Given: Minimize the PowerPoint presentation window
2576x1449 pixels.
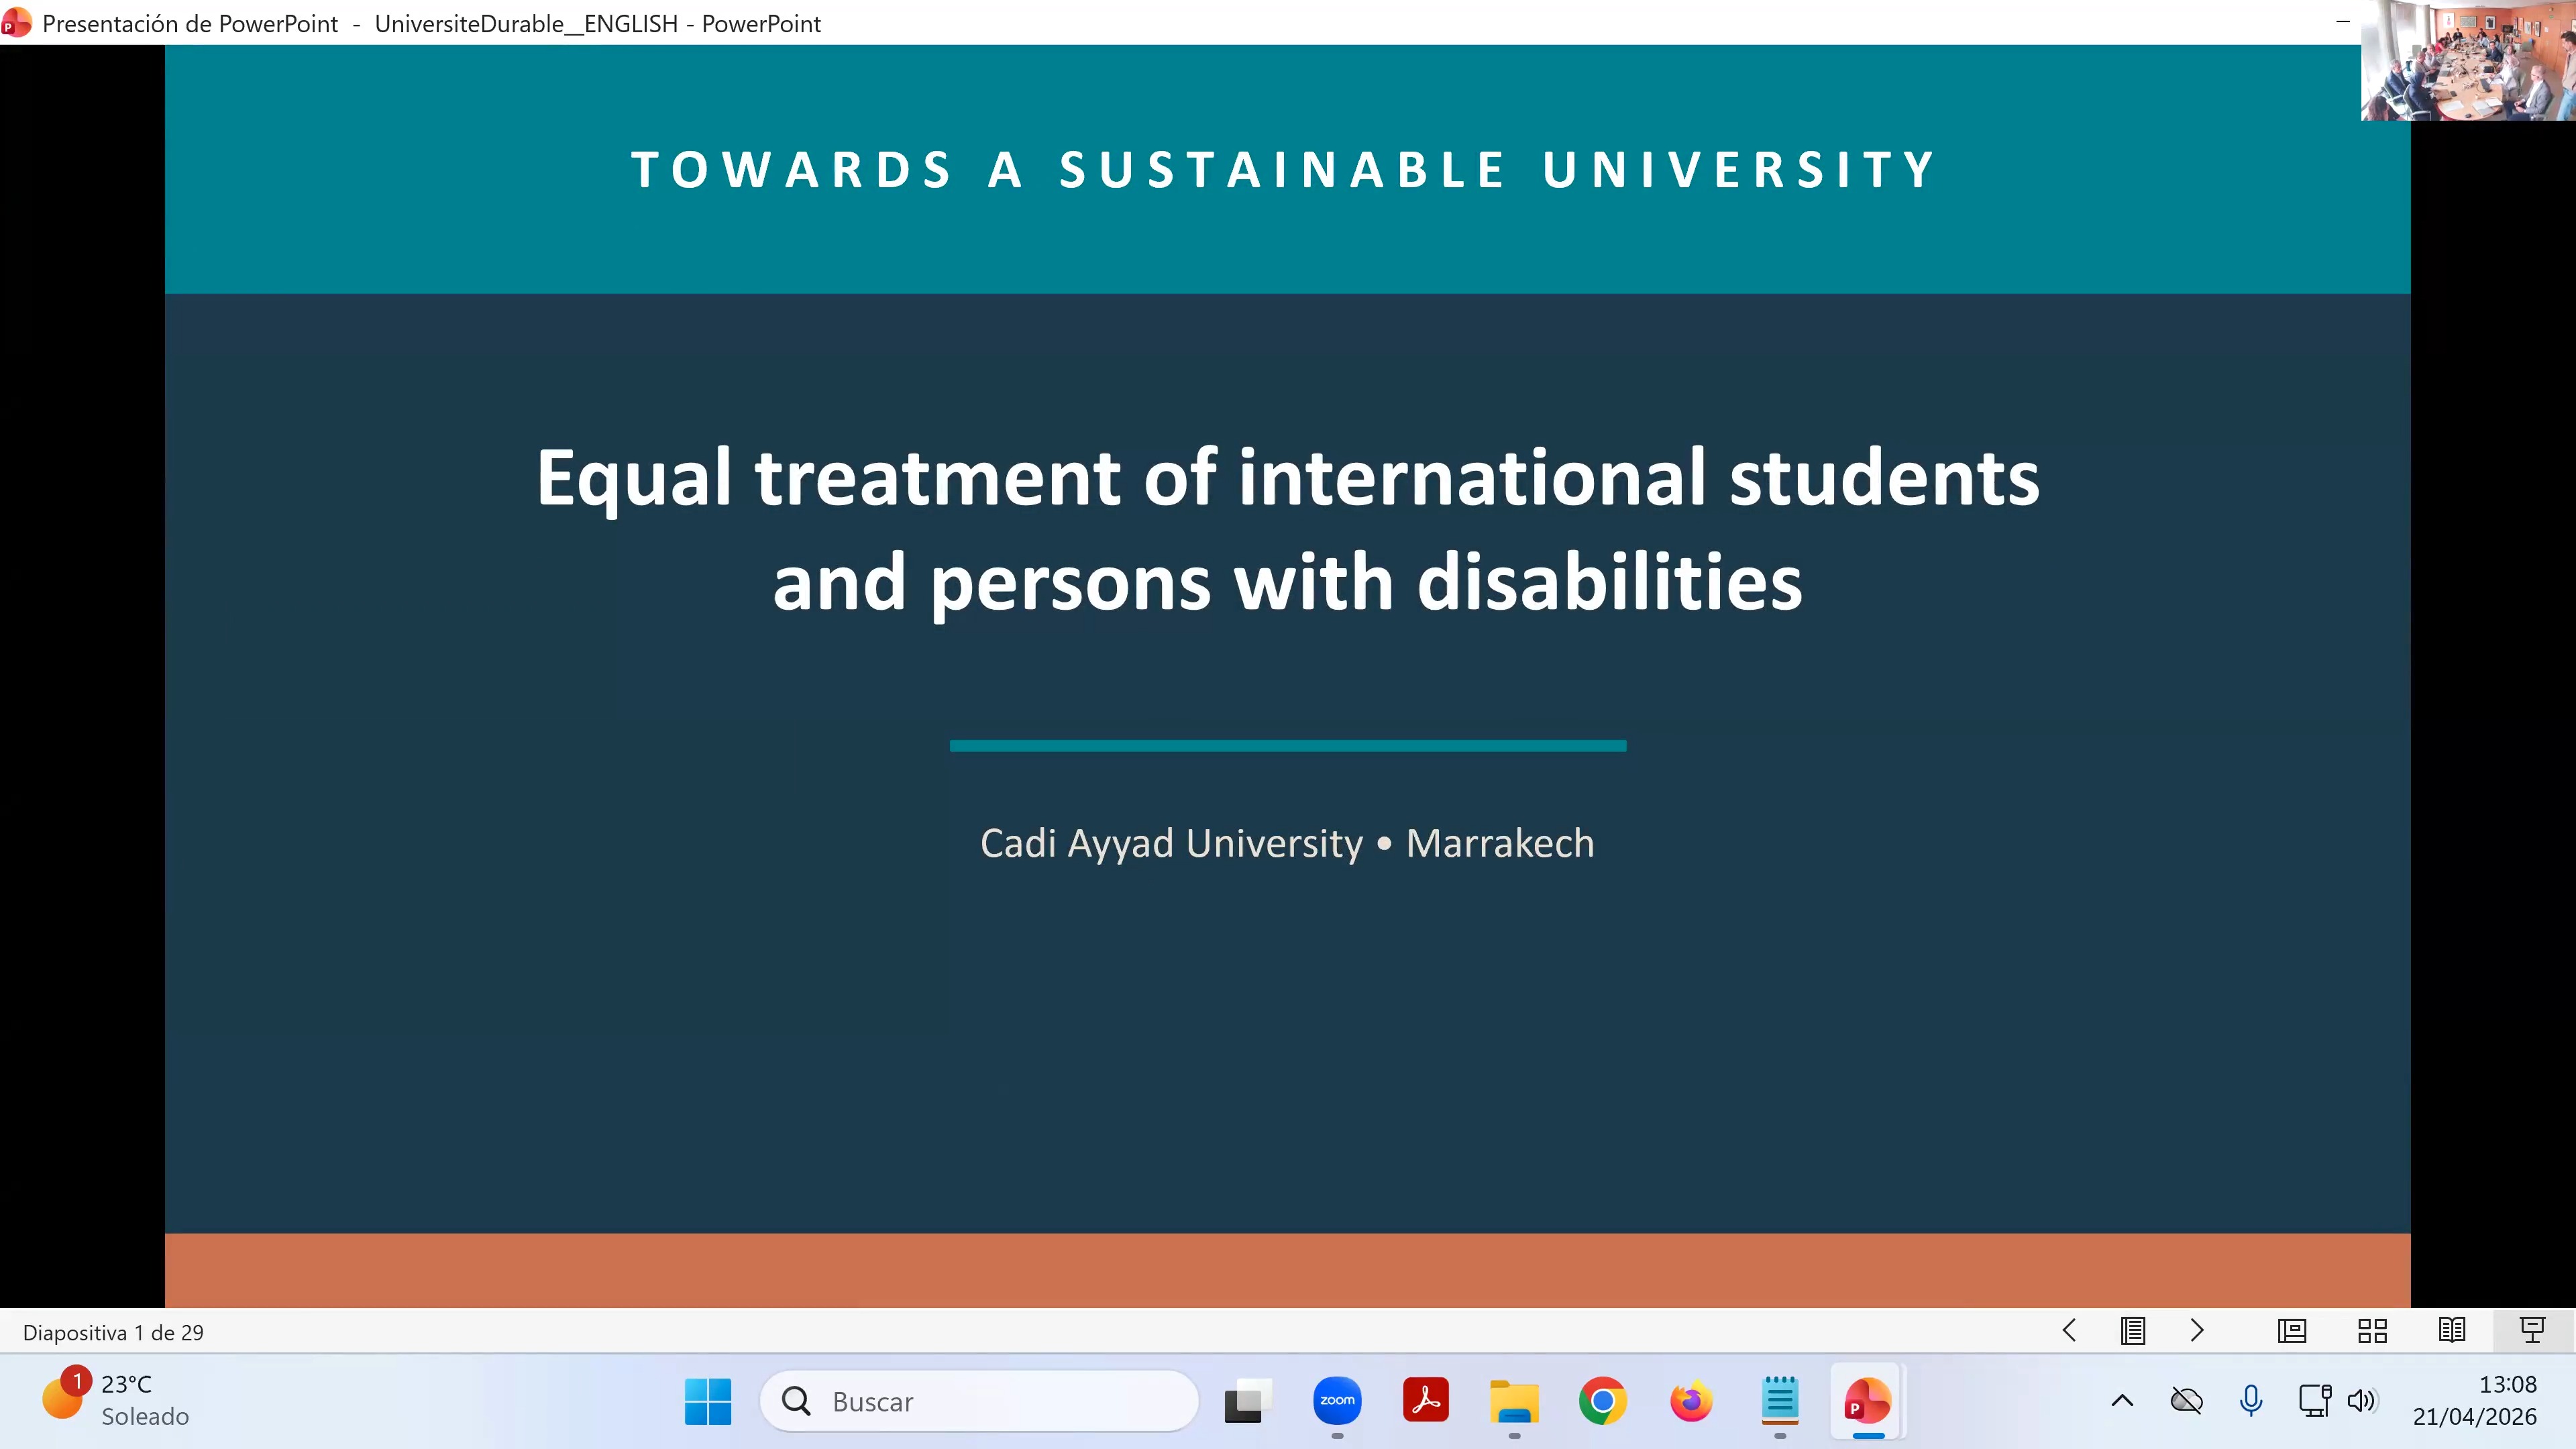Looking at the screenshot, I should click(2342, 22).
